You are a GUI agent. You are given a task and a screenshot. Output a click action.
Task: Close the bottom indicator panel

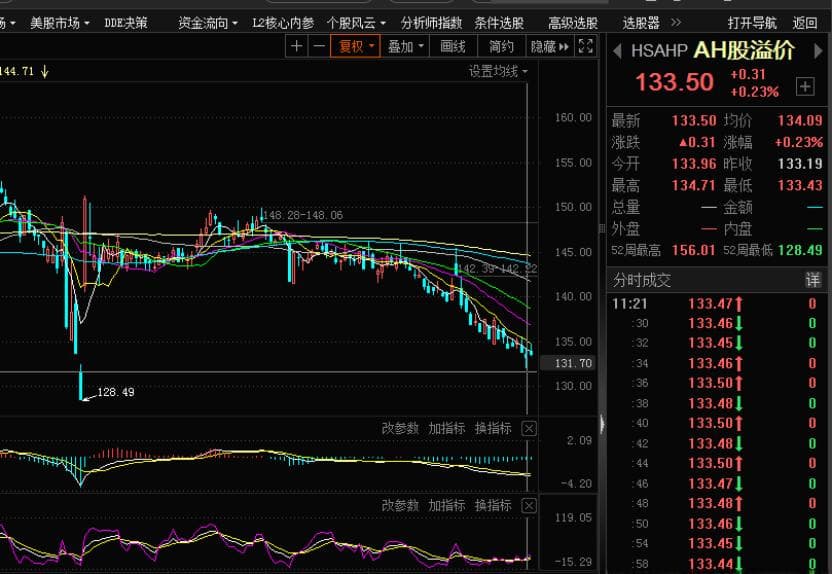(x=529, y=506)
